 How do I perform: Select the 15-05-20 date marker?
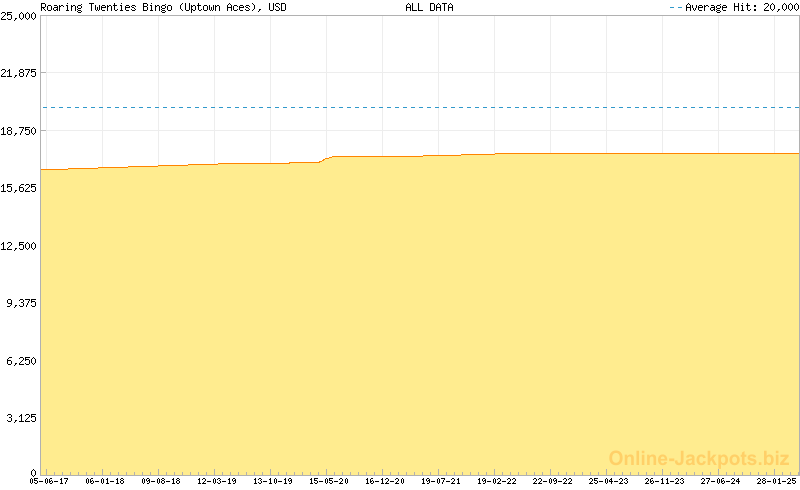pyautogui.click(x=329, y=481)
